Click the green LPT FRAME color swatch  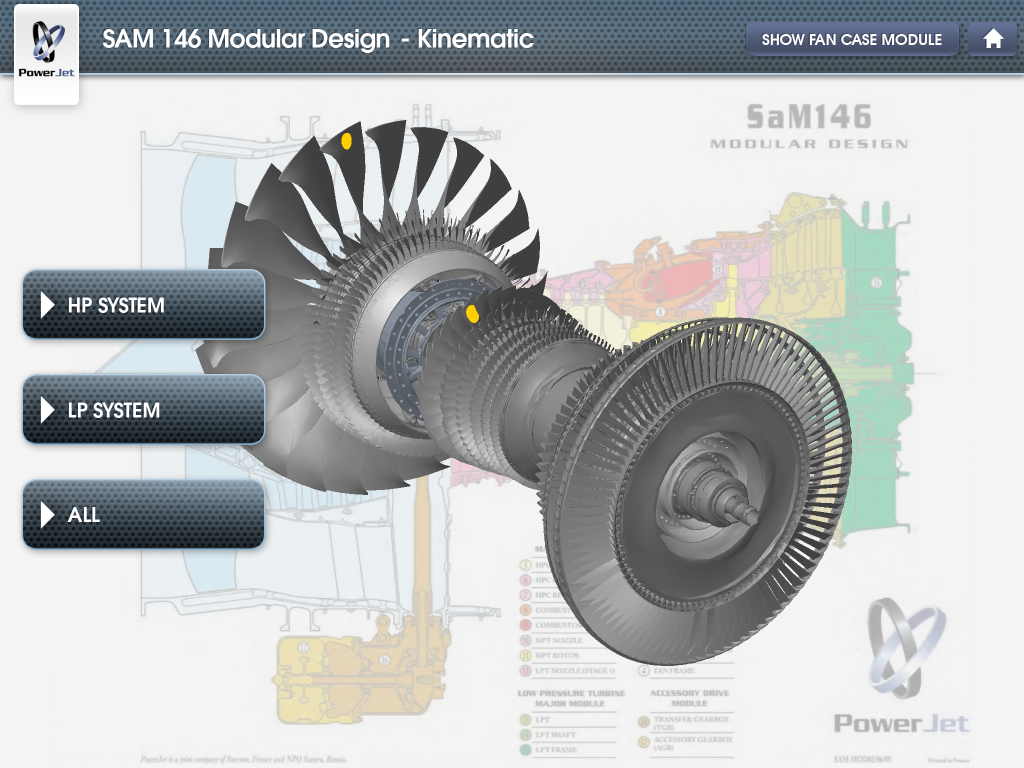pyautogui.click(x=525, y=748)
